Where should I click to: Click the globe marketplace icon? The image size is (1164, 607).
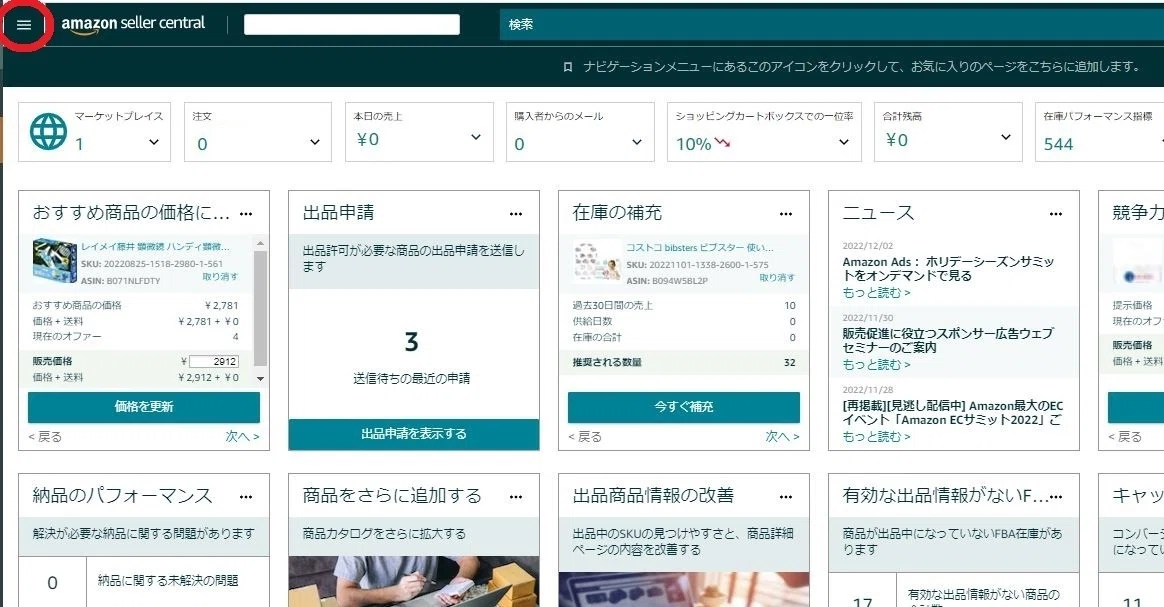tap(48, 132)
